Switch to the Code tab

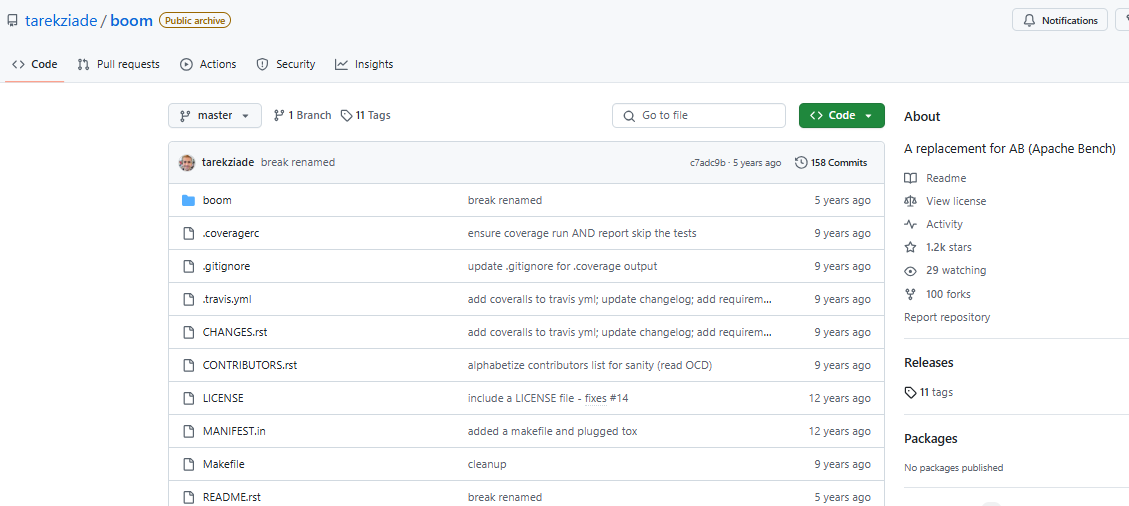pyautogui.click(x=35, y=64)
